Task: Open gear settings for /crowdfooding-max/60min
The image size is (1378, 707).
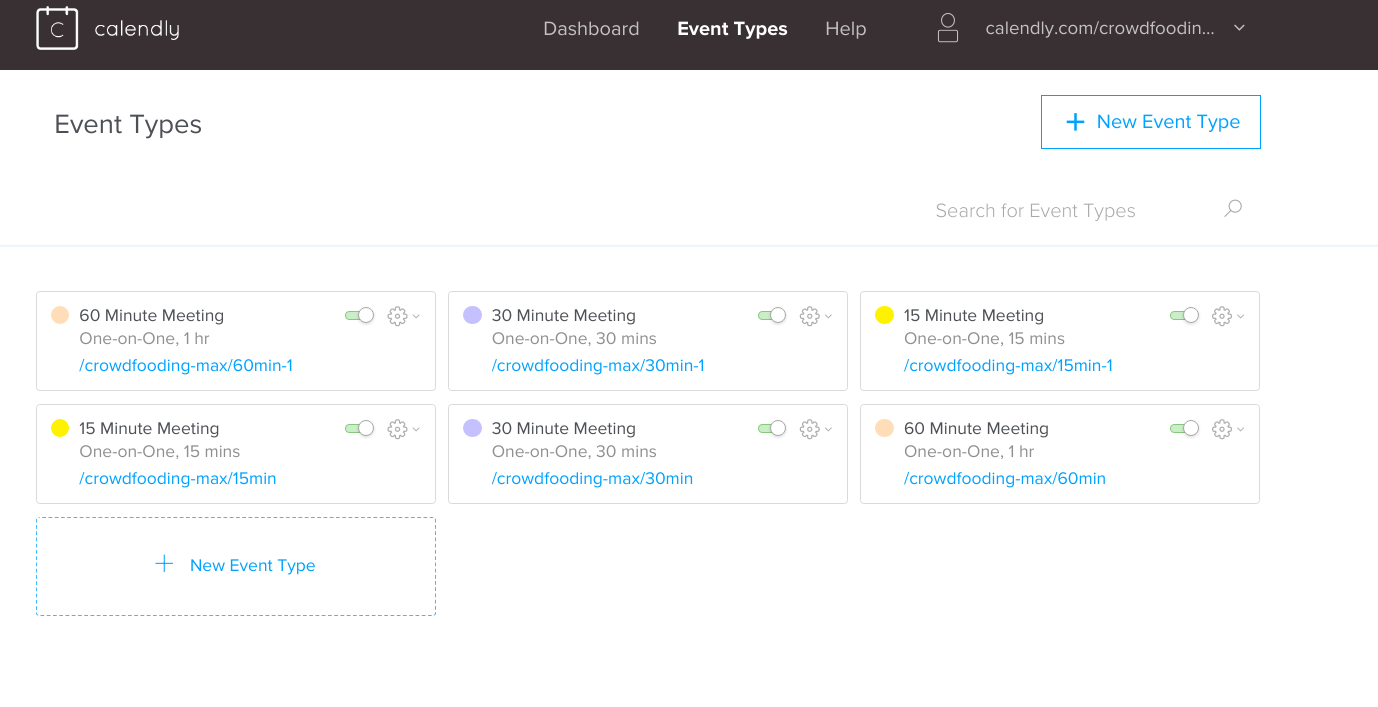Action: coord(1221,429)
